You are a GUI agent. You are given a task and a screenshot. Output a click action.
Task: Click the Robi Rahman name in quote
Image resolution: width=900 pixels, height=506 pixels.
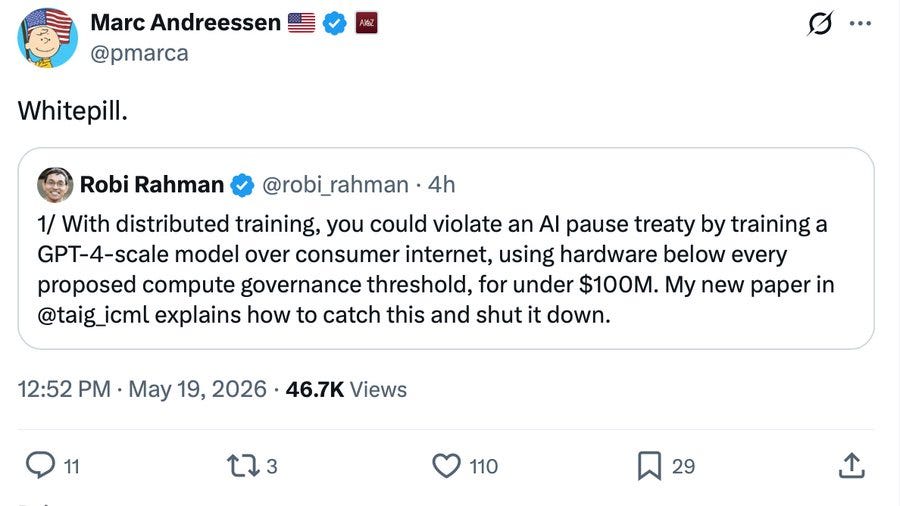(x=152, y=185)
